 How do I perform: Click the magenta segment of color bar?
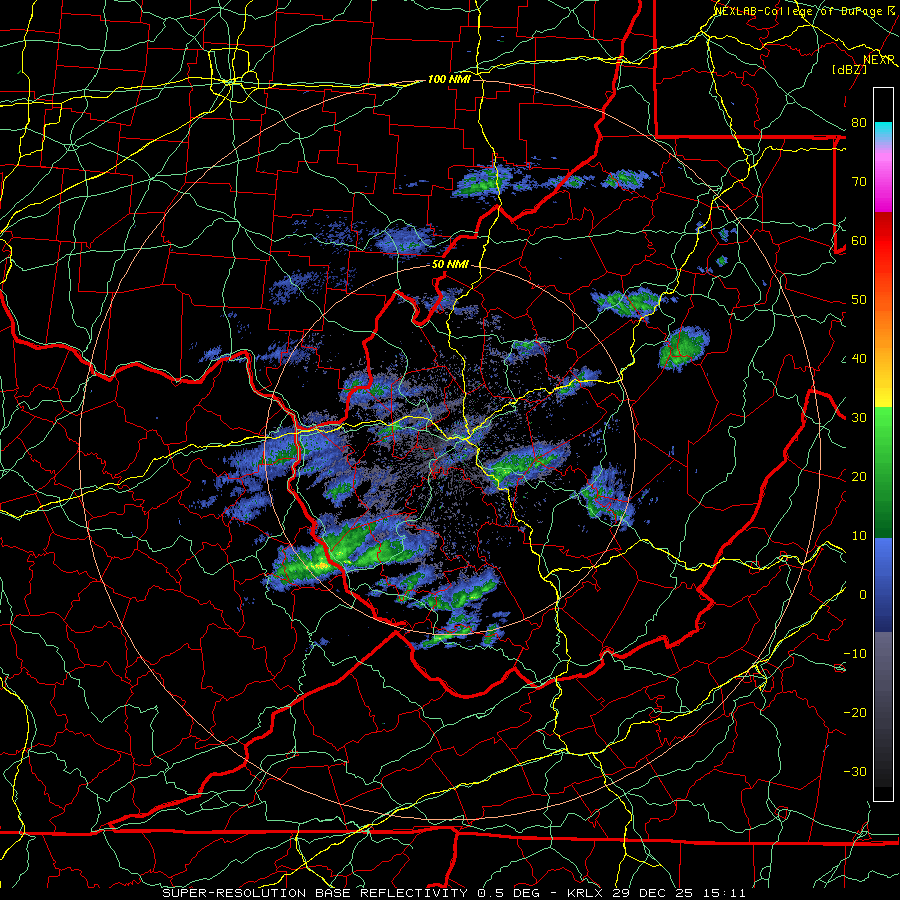pos(883,183)
